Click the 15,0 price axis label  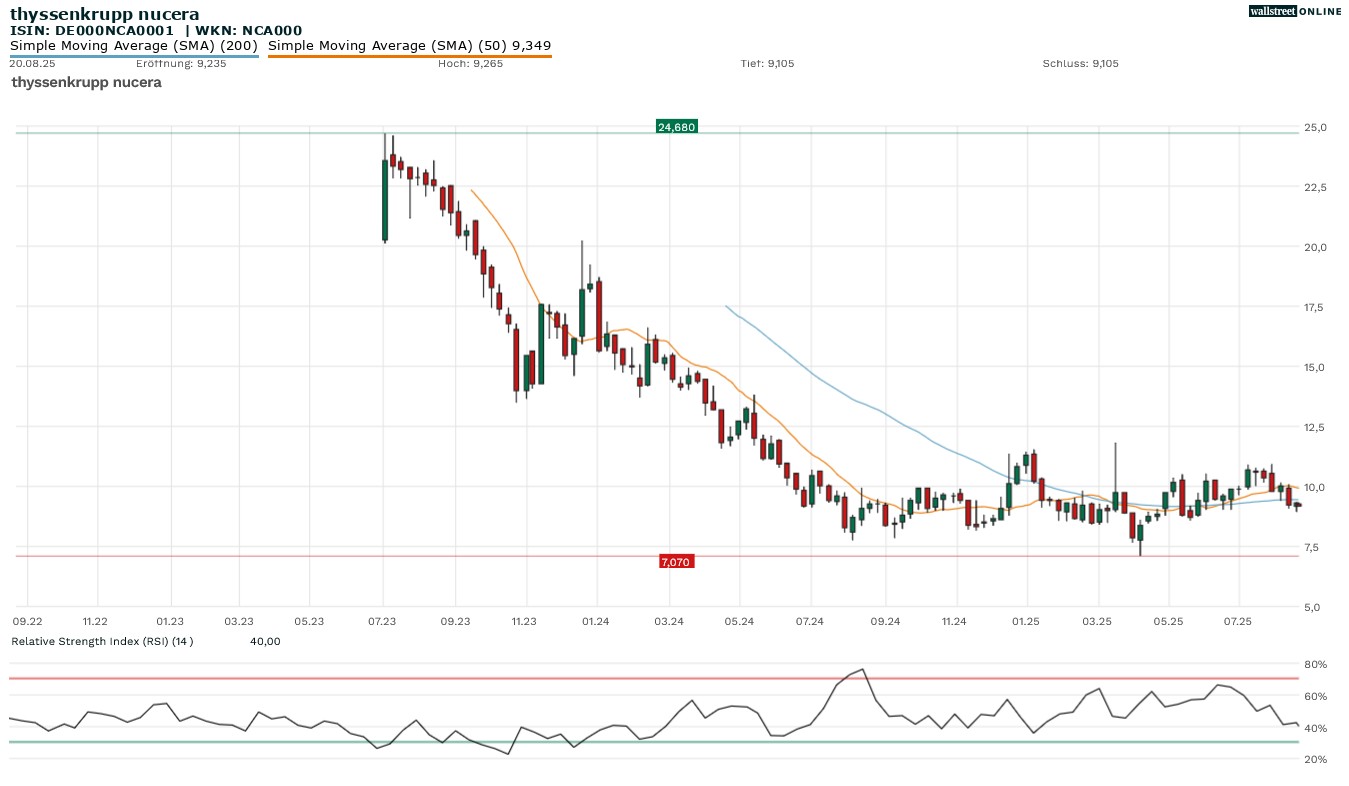(1316, 367)
